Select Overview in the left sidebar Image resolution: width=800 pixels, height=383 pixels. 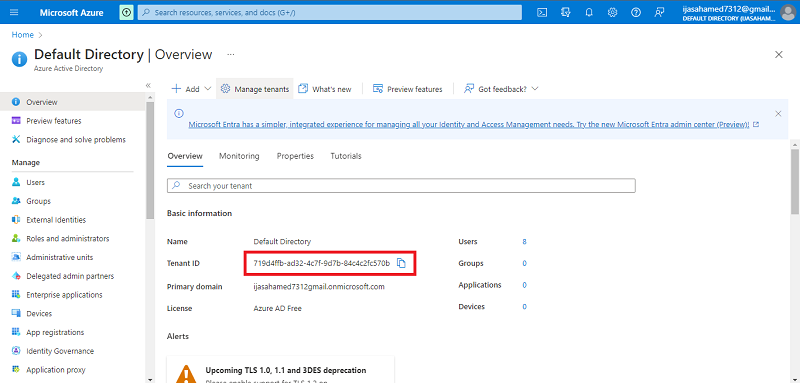(73, 102)
